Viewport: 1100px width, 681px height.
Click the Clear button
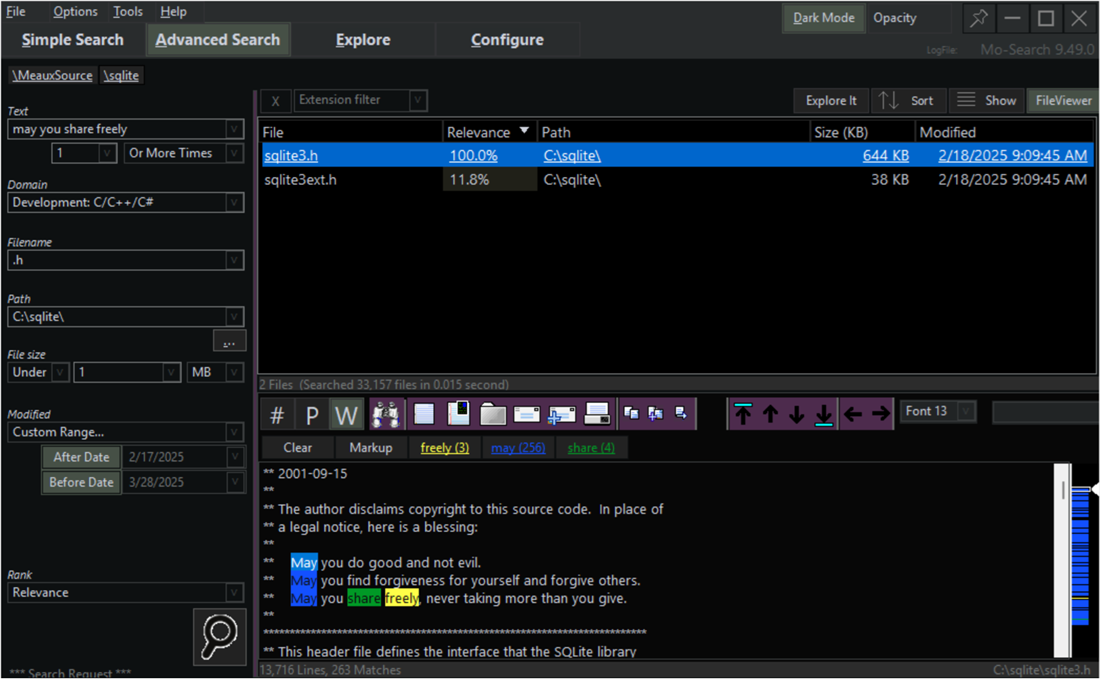click(297, 448)
